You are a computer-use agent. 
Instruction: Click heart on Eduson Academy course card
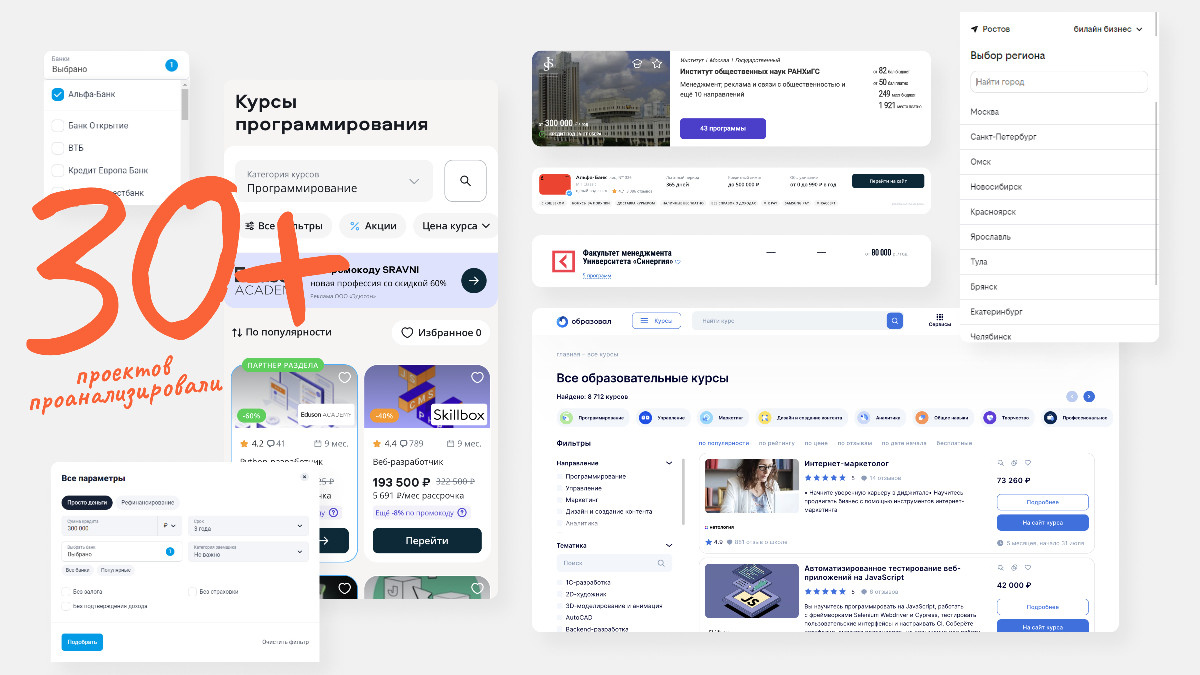click(x=345, y=378)
